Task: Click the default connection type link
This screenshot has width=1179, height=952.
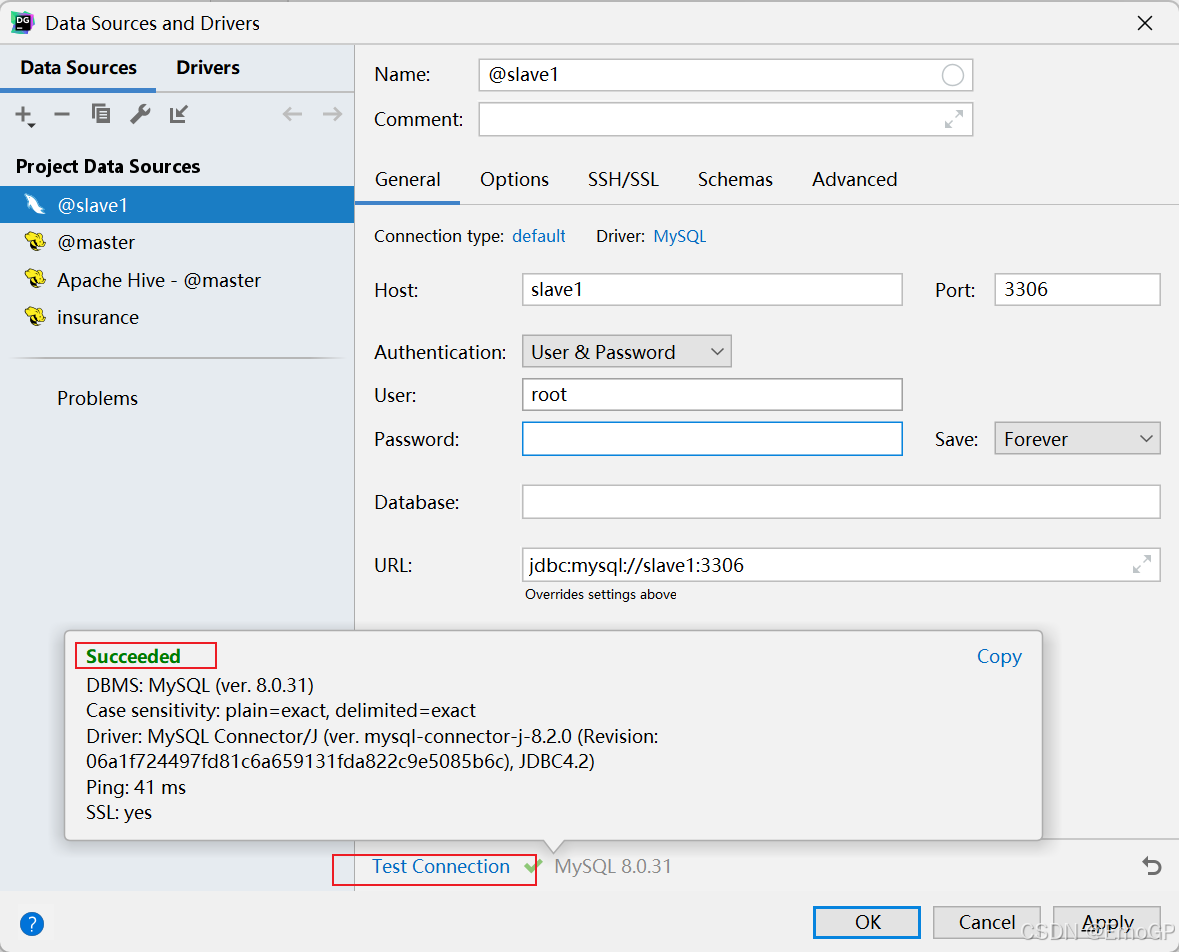Action: [x=538, y=236]
